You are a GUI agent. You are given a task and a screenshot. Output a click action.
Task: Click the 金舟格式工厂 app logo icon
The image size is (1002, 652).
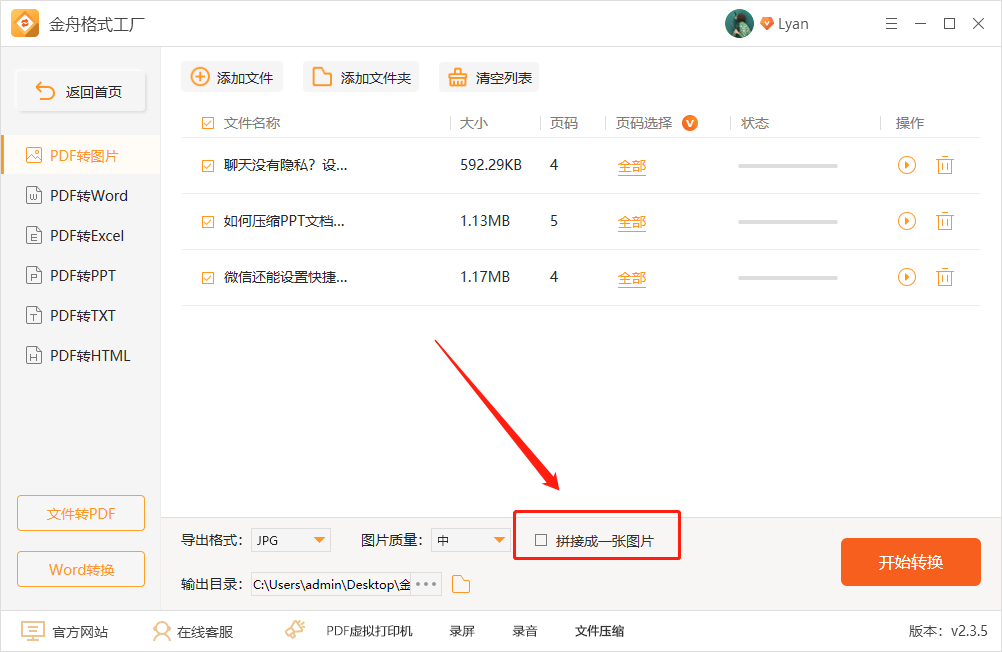pyautogui.click(x=26, y=24)
